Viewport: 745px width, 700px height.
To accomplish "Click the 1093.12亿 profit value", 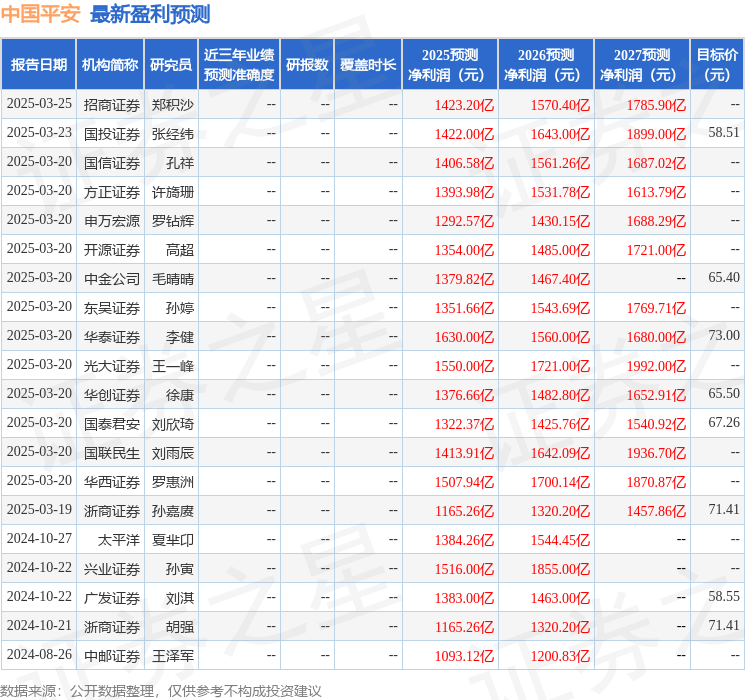I will [464, 656].
